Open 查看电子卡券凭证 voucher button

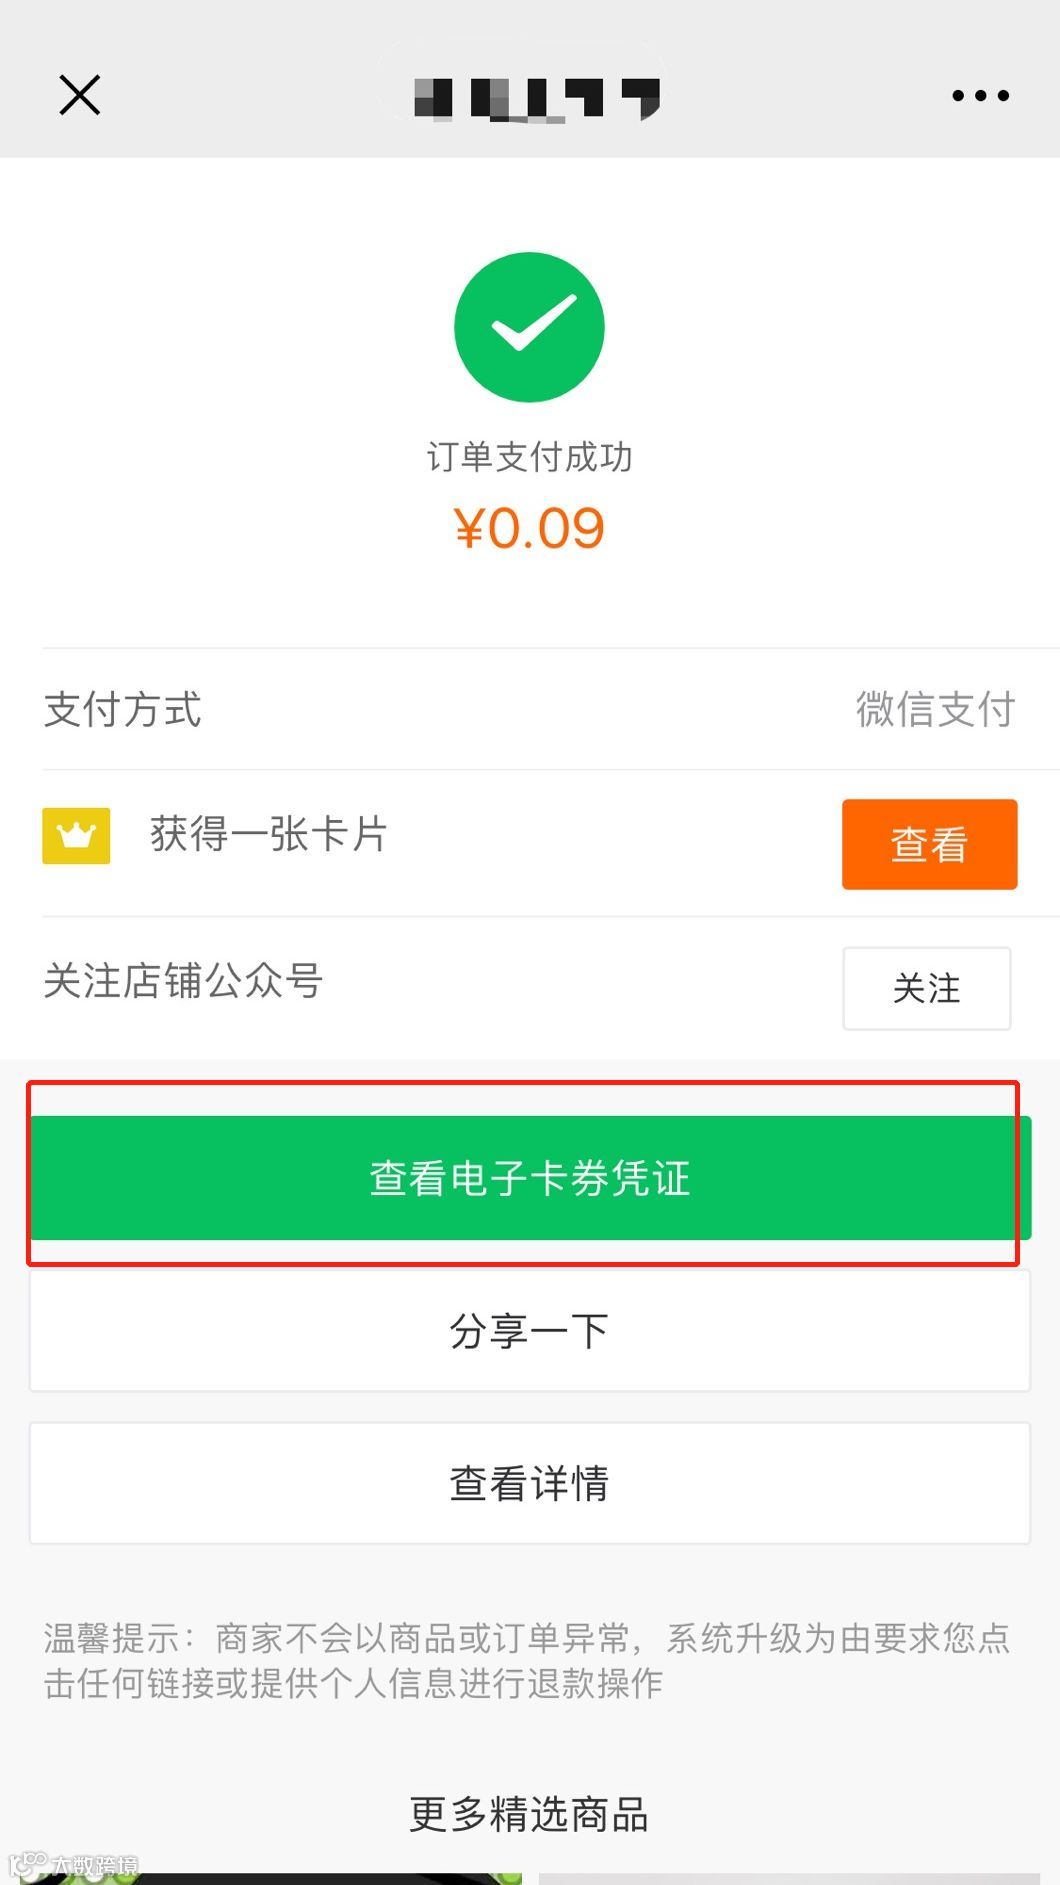[530, 1178]
